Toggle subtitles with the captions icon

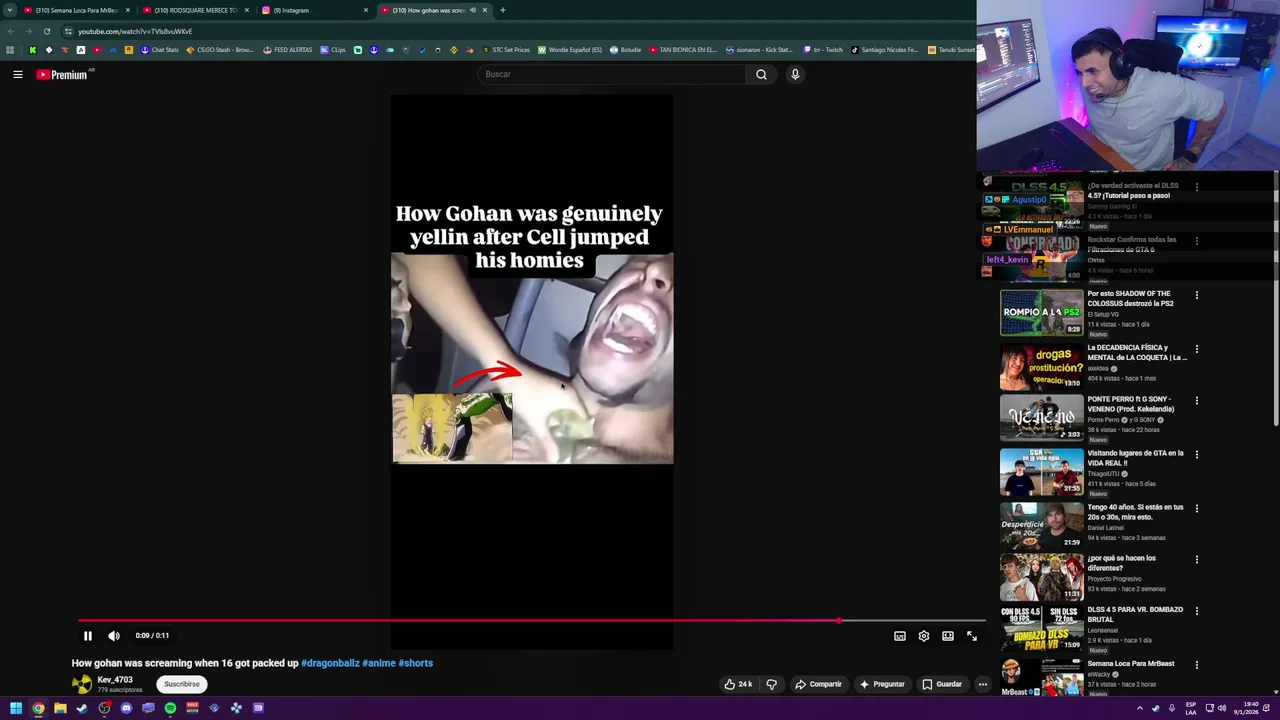click(900, 636)
